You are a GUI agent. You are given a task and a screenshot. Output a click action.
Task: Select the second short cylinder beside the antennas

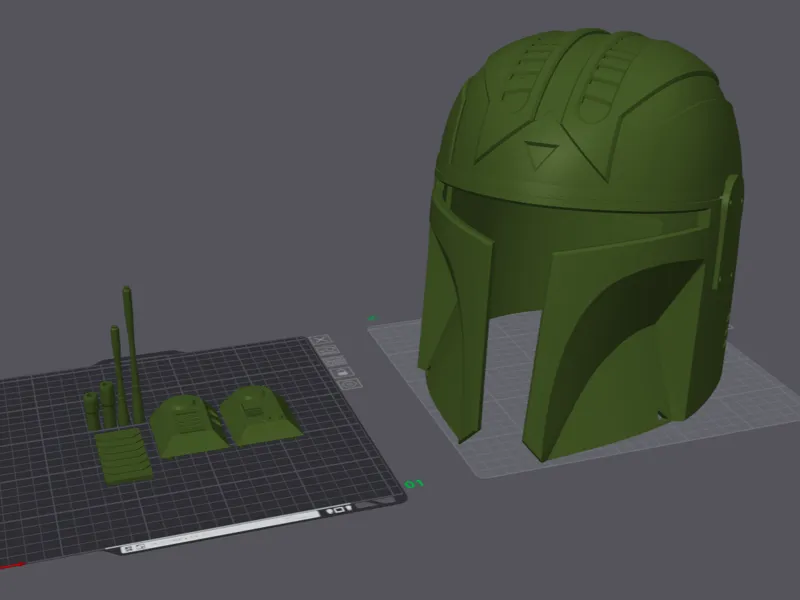(108, 405)
